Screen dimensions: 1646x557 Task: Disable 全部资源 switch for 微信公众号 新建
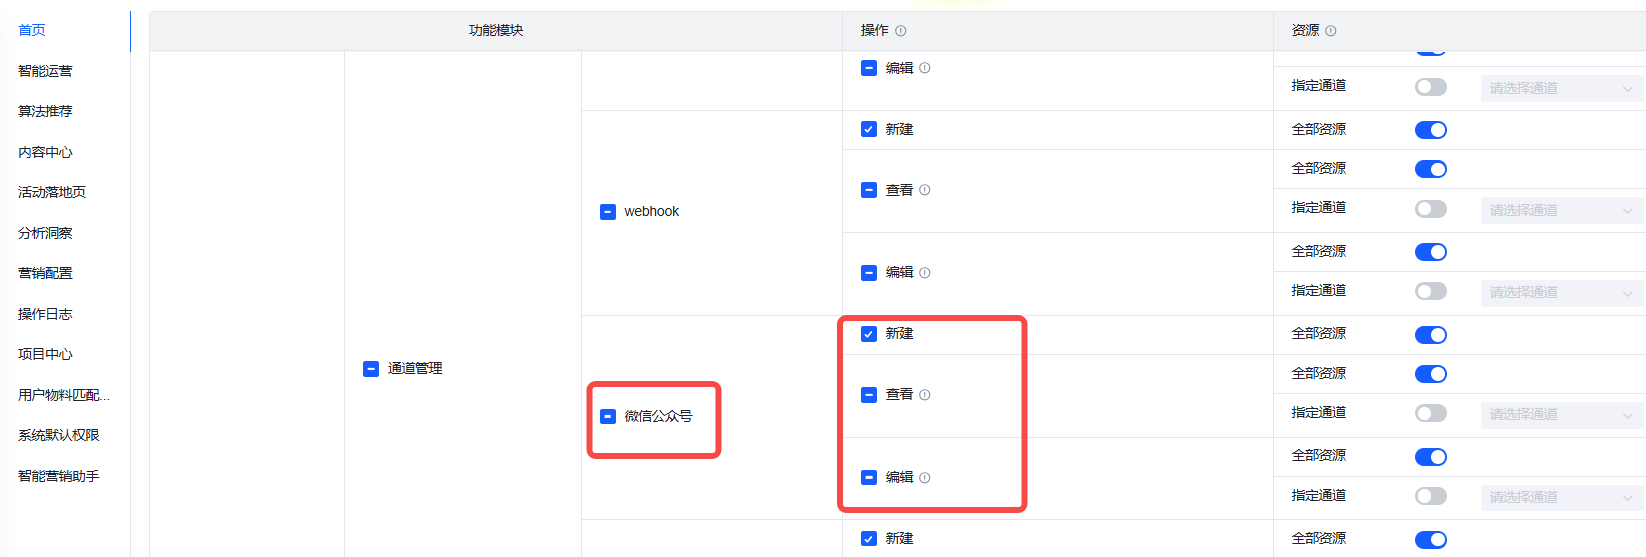1431,335
